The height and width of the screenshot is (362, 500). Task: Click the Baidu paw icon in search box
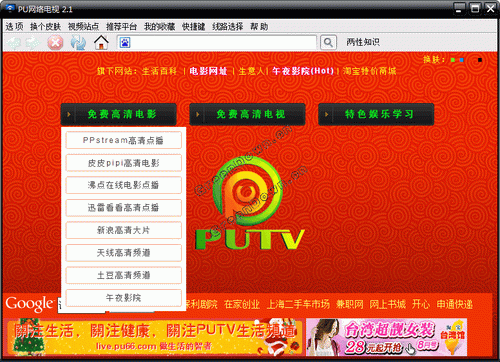(x=125, y=43)
